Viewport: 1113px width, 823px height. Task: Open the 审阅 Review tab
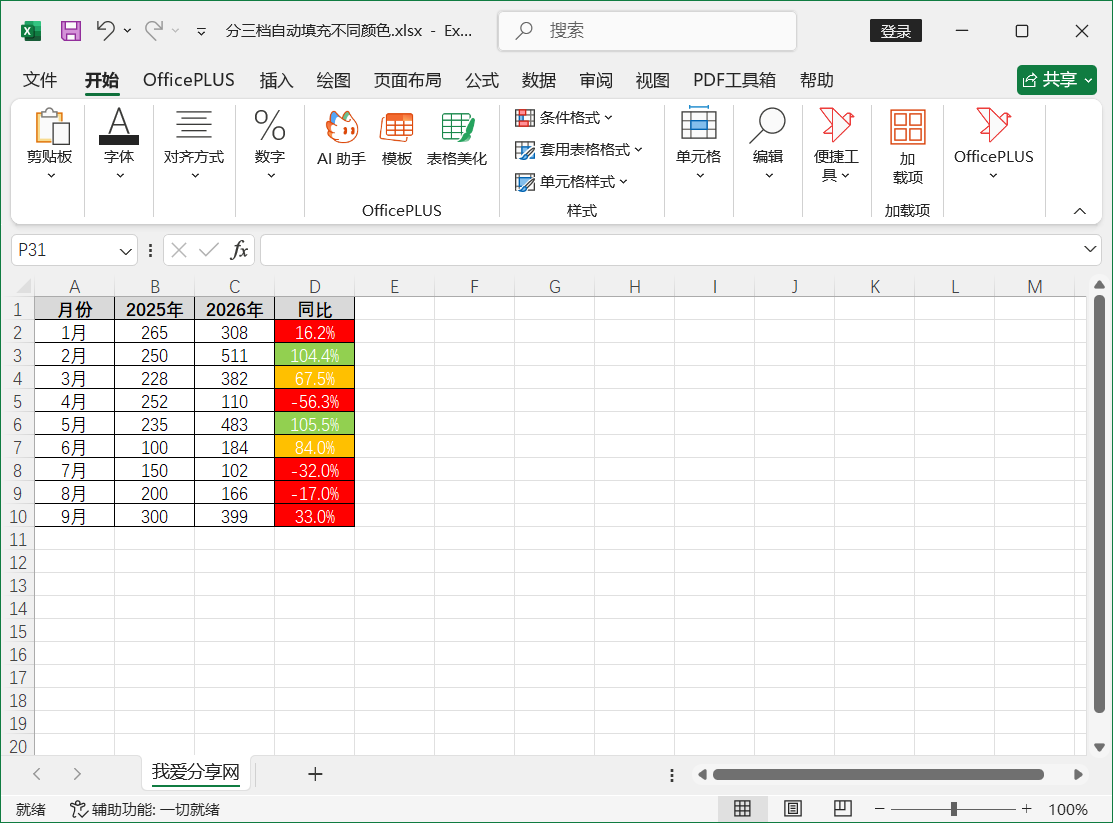click(x=596, y=80)
